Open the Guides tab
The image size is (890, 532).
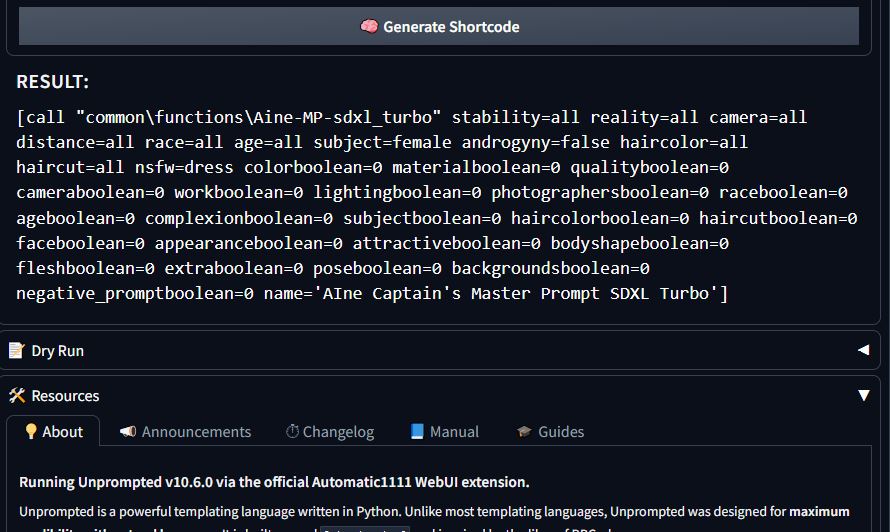(550, 432)
